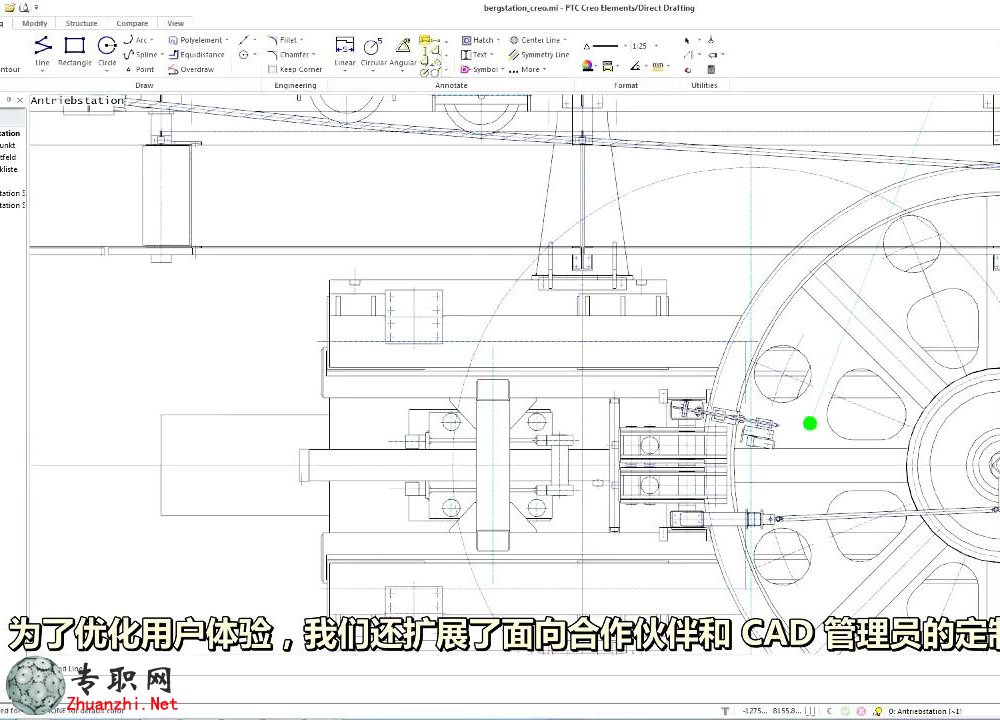
Task: Switch to the Compare ribbon tab
Action: [x=132, y=23]
